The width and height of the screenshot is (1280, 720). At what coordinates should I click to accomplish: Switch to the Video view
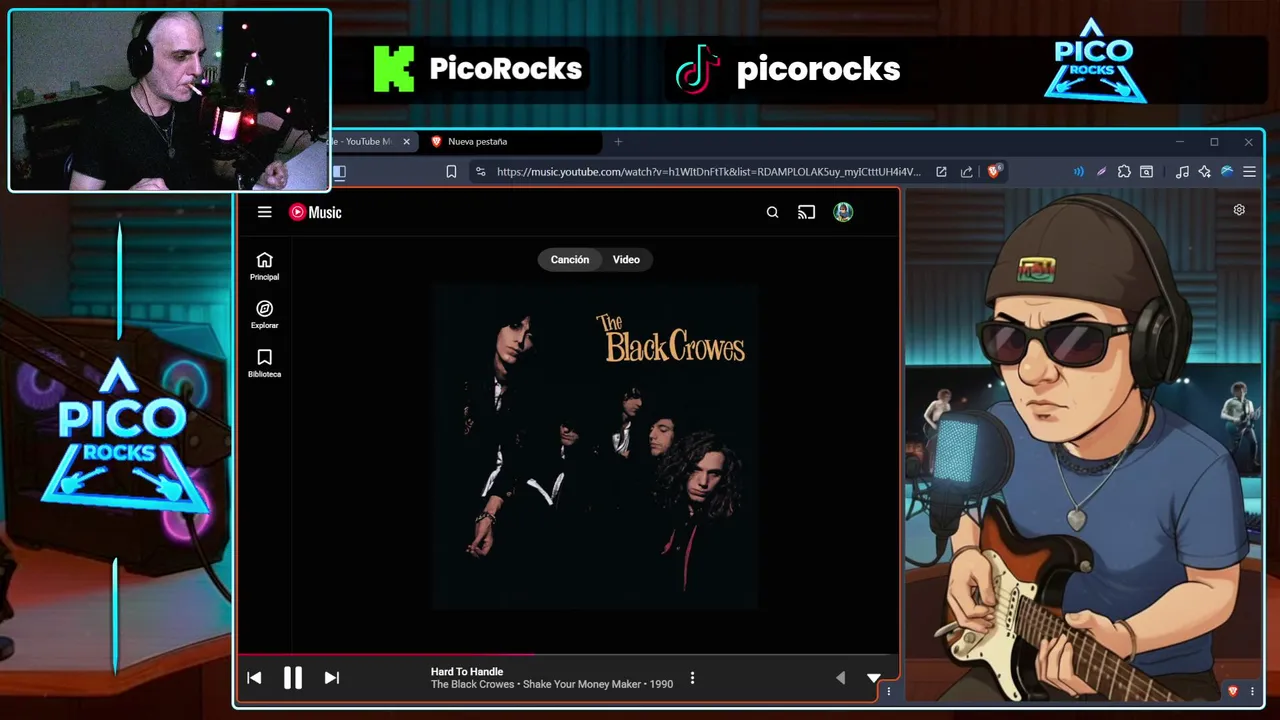pos(626,260)
